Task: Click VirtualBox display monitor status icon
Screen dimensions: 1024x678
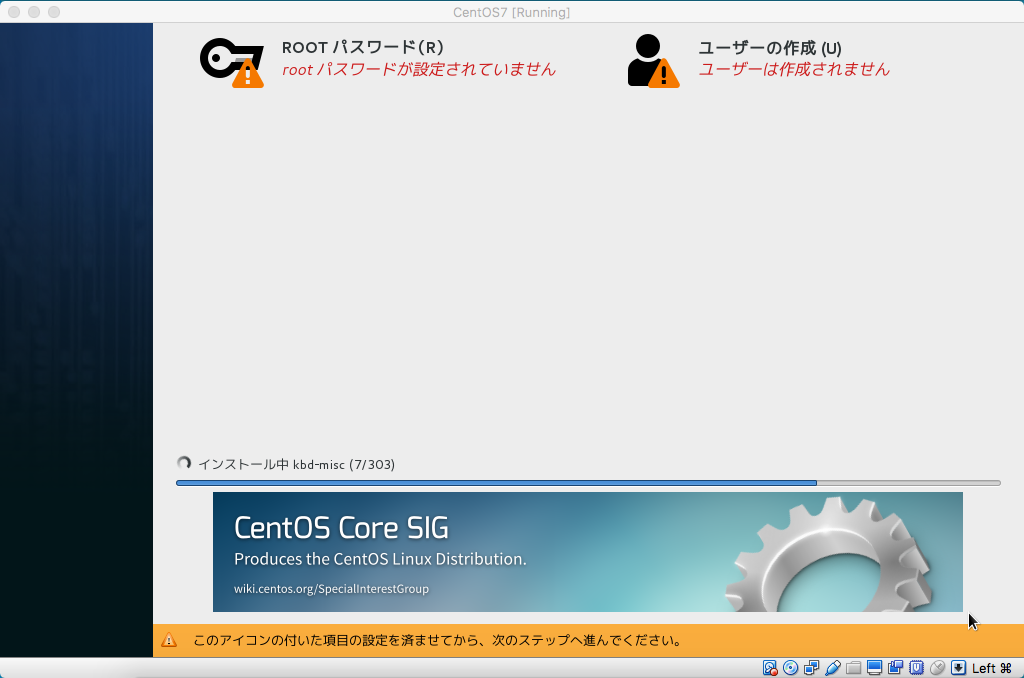Action: 874,668
